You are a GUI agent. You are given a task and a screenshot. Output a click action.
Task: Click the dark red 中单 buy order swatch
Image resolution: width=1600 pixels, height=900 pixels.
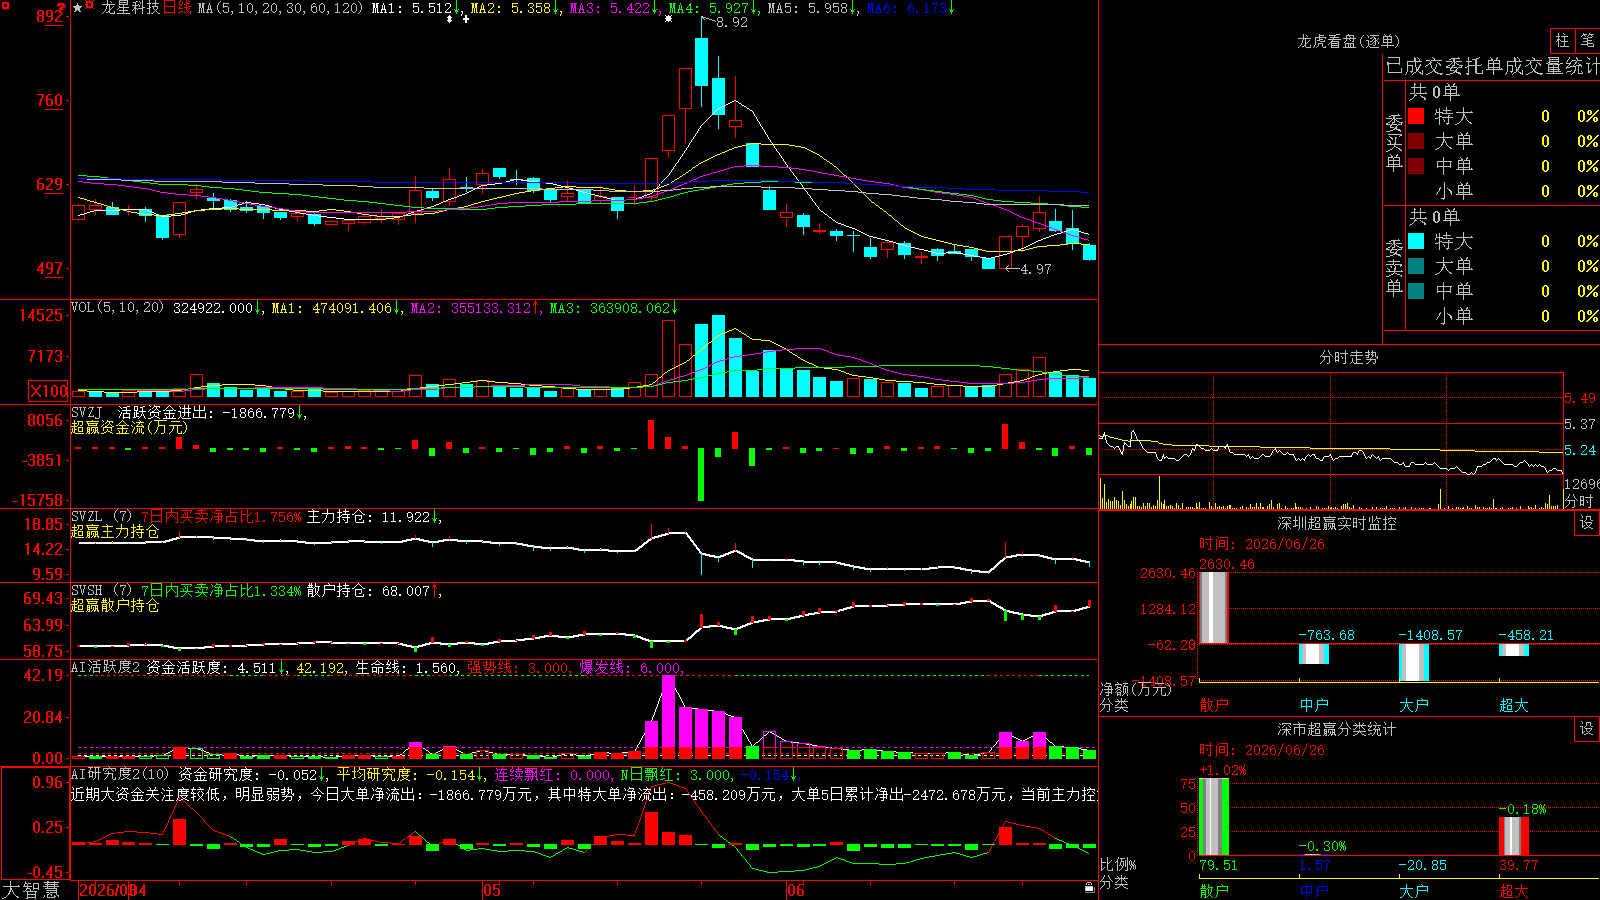point(1416,165)
